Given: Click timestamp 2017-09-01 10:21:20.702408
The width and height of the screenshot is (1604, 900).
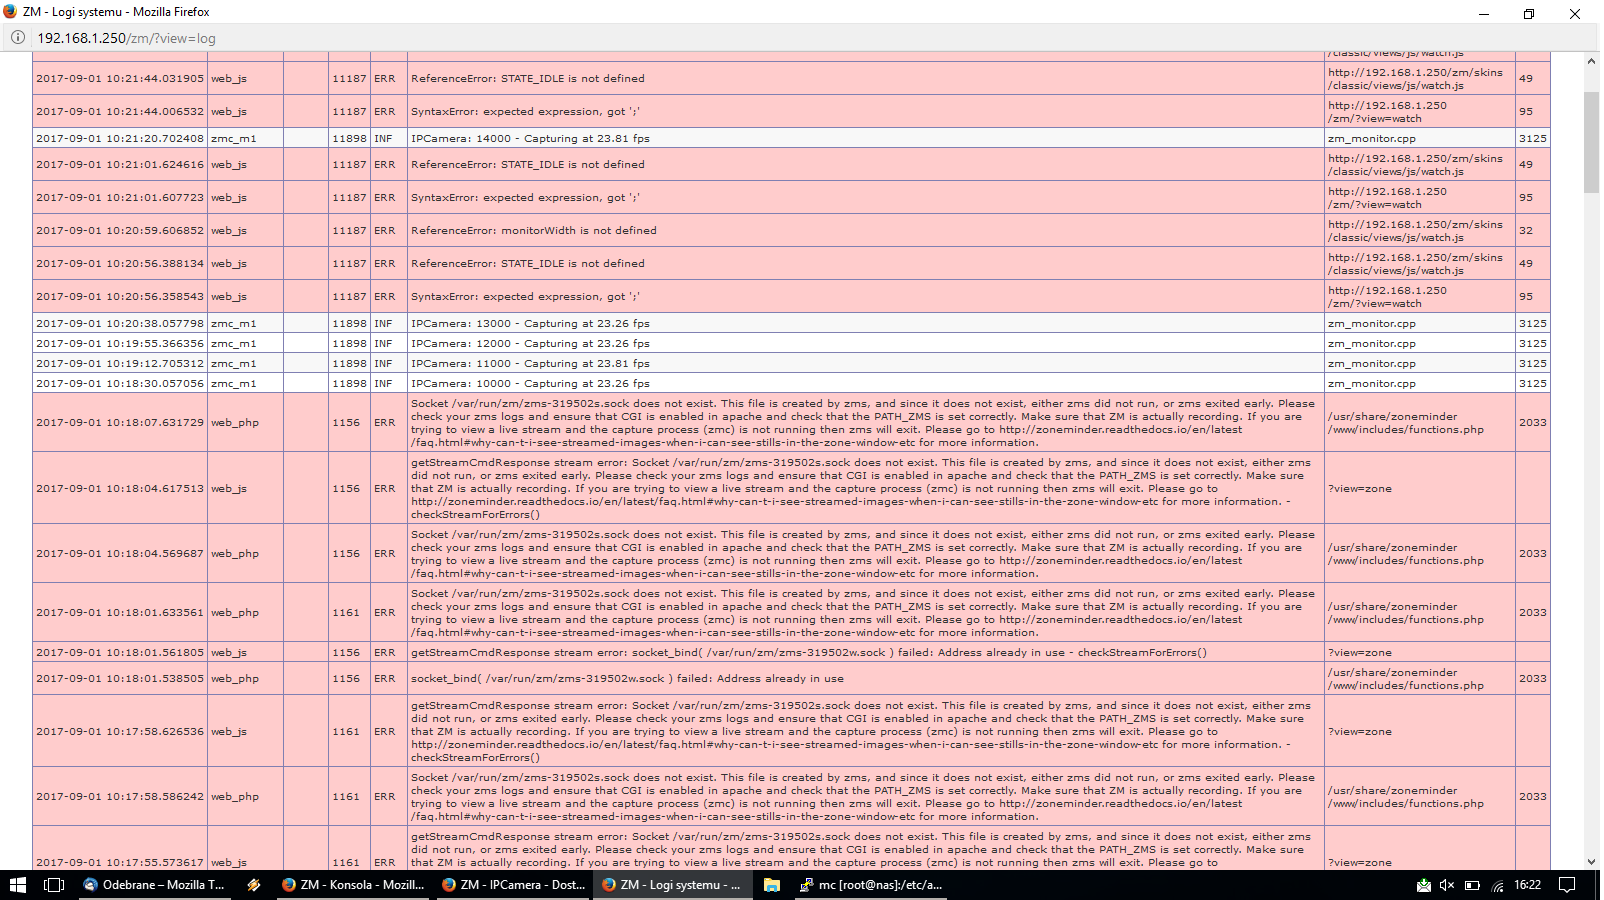Looking at the screenshot, I should 120,138.
